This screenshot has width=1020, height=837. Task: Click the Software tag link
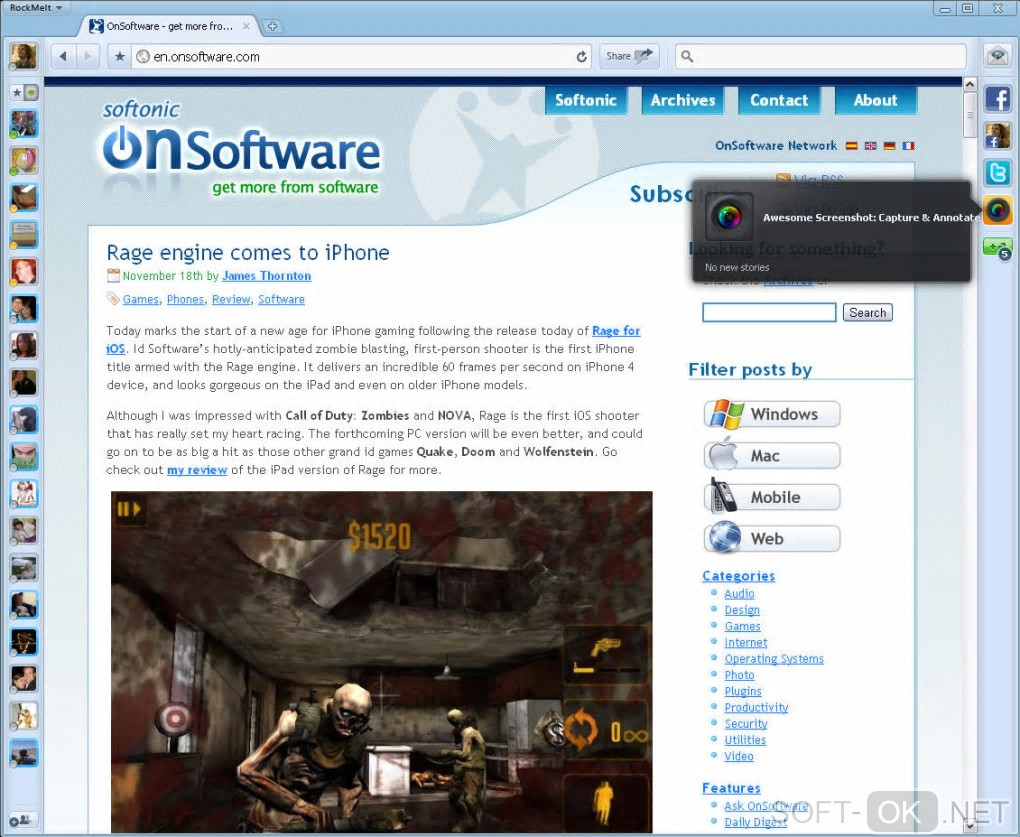tap(281, 299)
